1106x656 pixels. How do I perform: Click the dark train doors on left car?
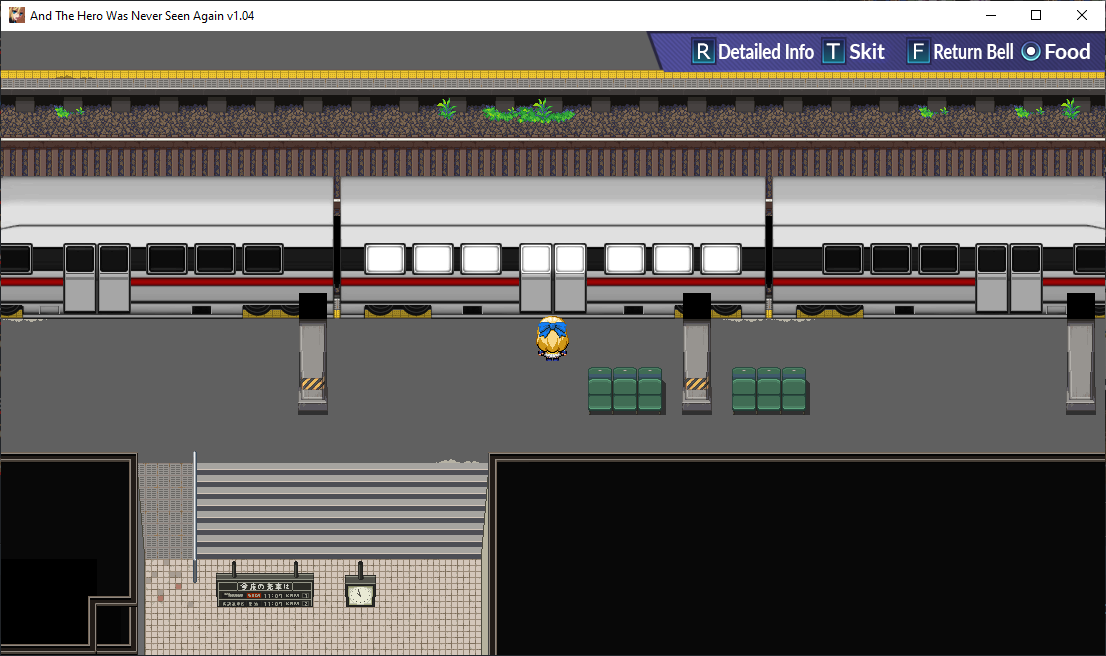(97, 278)
